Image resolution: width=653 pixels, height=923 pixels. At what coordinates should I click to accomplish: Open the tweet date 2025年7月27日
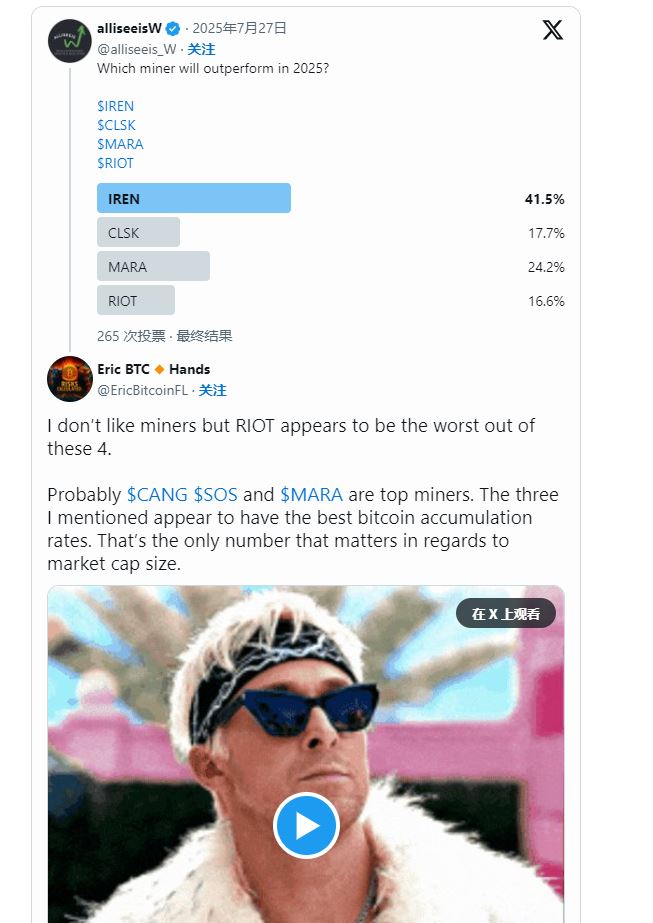(239, 28)
